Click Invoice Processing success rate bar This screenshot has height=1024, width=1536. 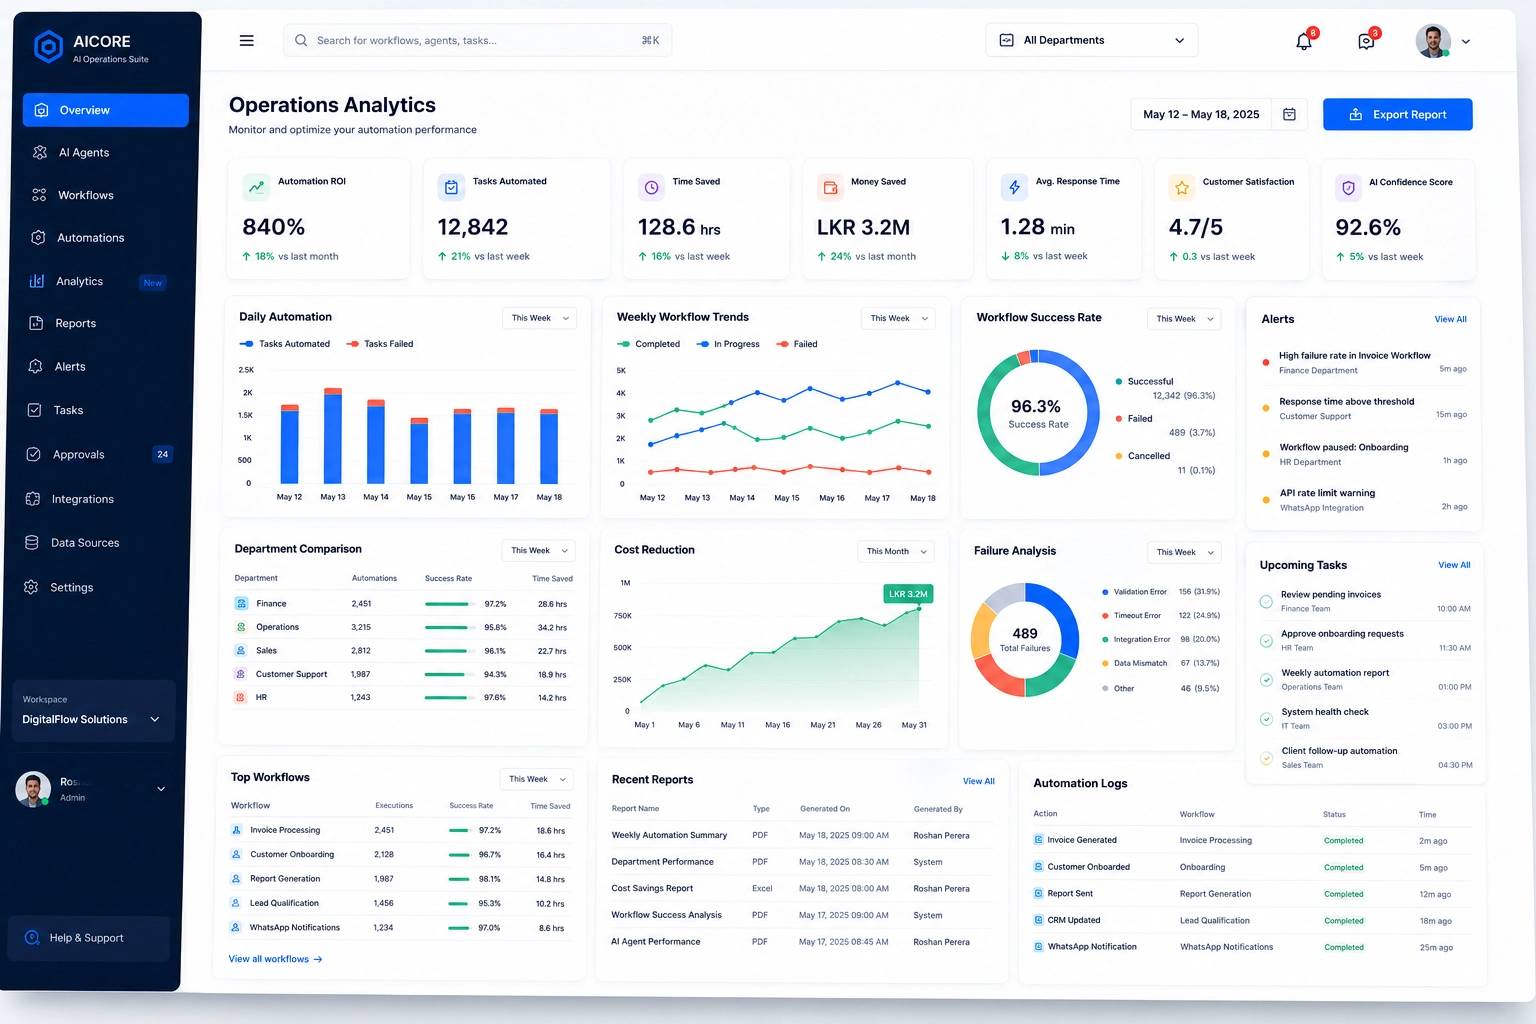[460, 830]
